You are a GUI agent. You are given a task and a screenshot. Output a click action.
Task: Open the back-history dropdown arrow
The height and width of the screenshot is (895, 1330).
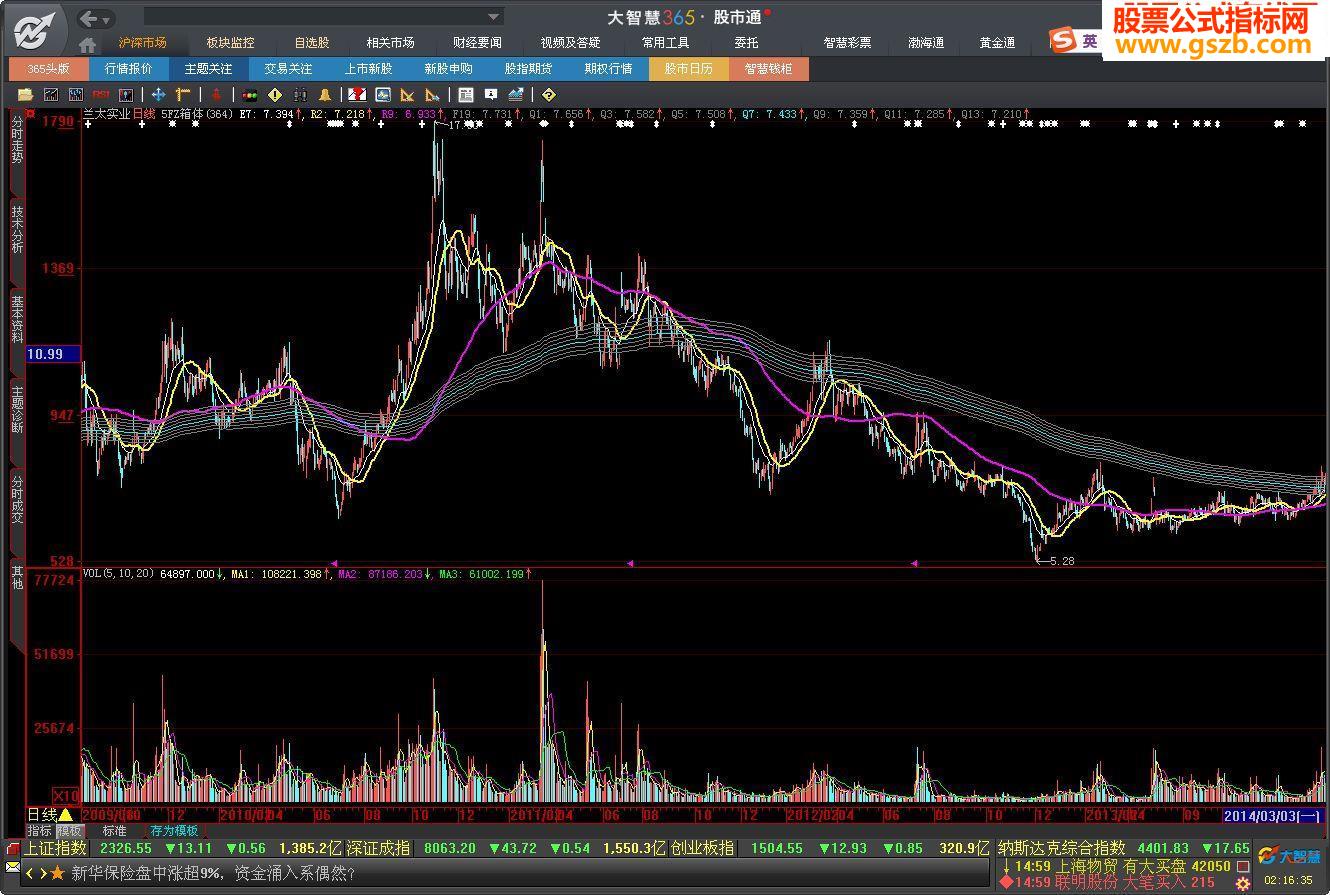coord(107,19)
